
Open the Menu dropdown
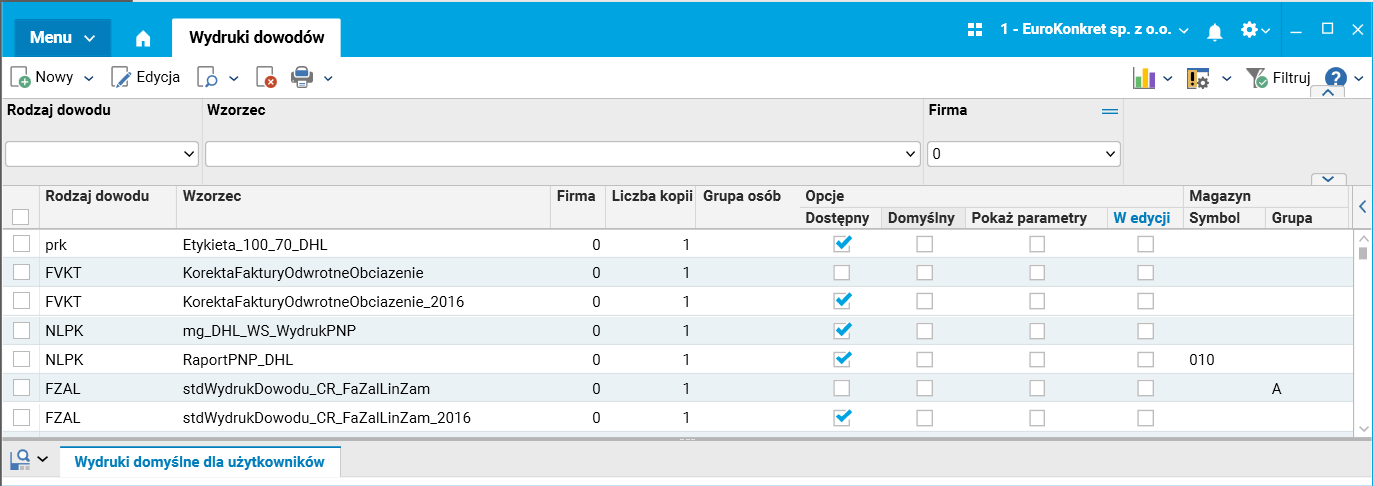click(x=62, y=38)
